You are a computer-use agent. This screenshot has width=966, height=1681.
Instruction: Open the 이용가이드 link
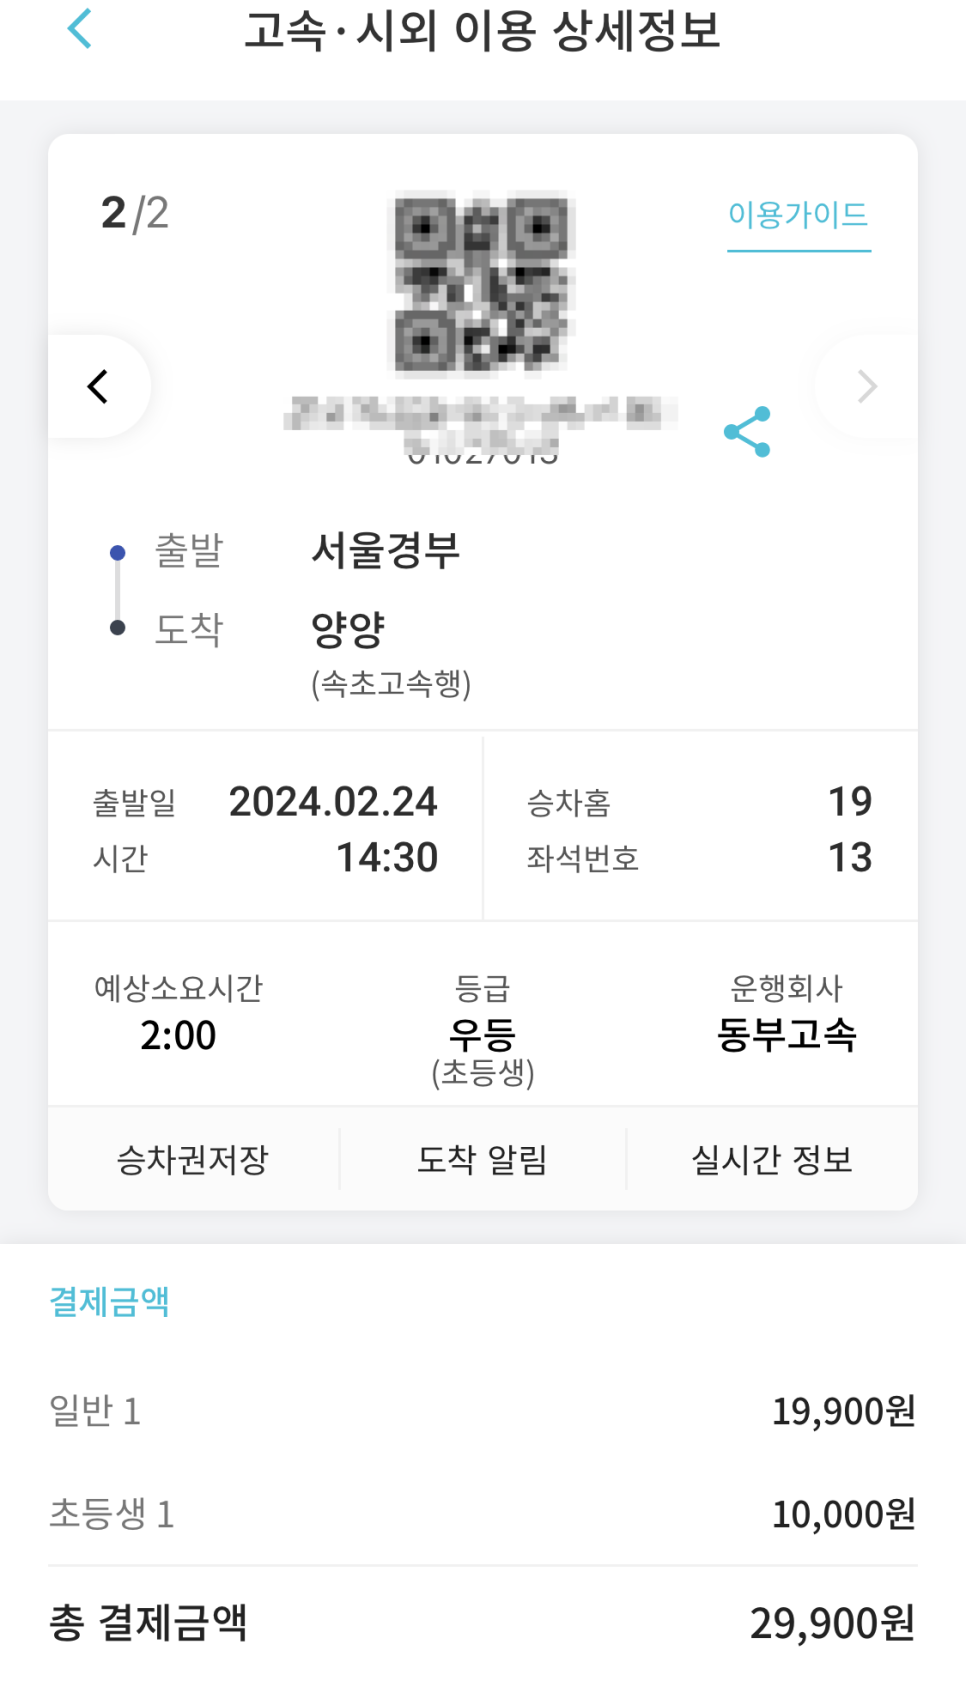point(798,215)
